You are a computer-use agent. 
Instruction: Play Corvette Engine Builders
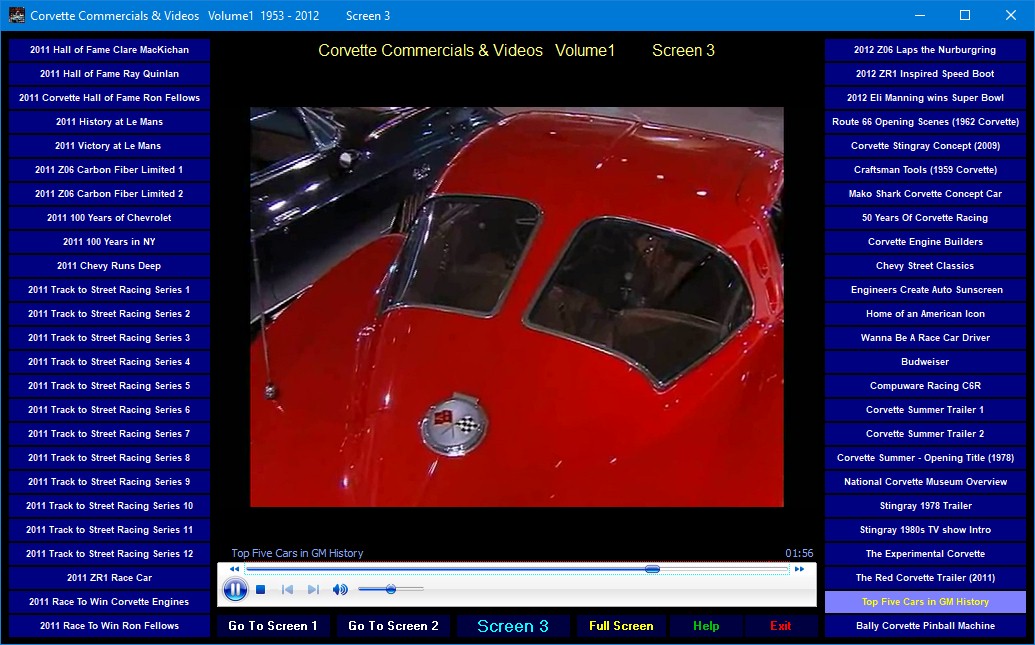925,242
